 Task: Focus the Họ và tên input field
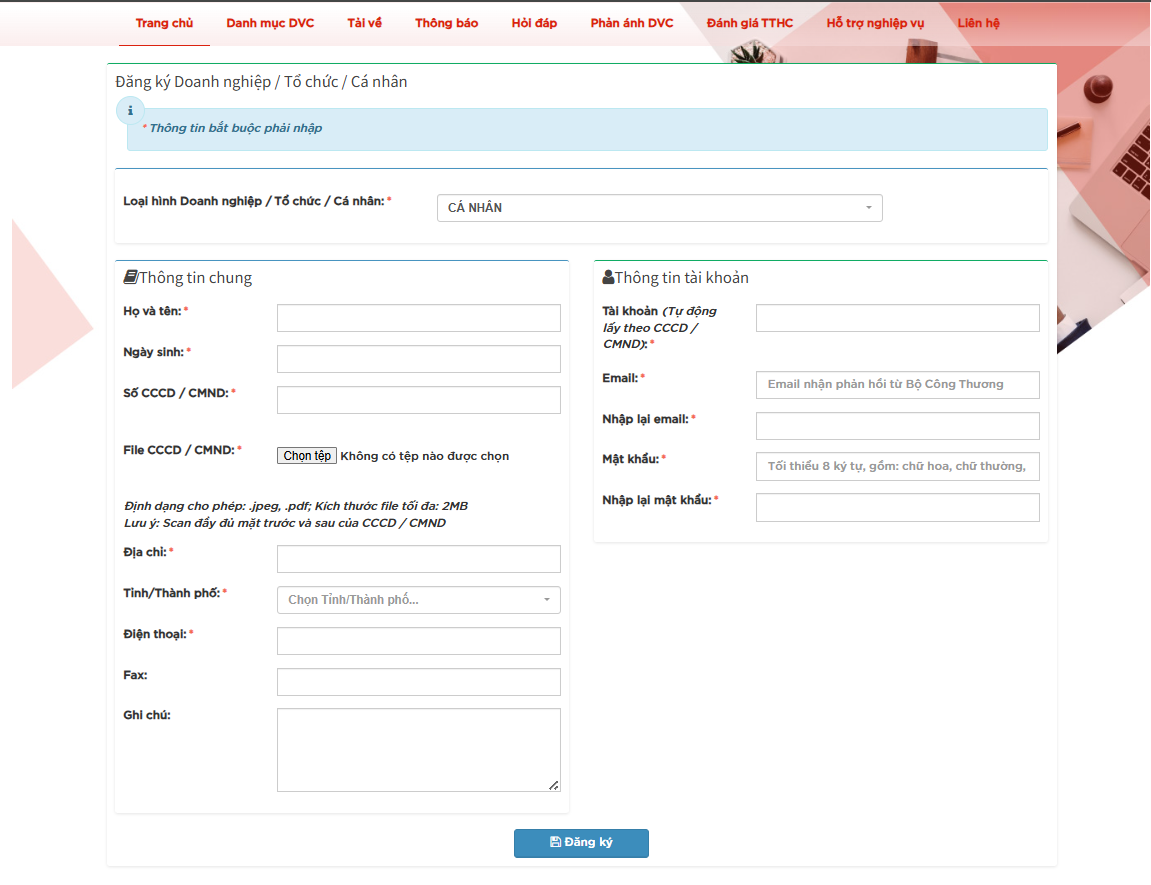pos(418,318)
